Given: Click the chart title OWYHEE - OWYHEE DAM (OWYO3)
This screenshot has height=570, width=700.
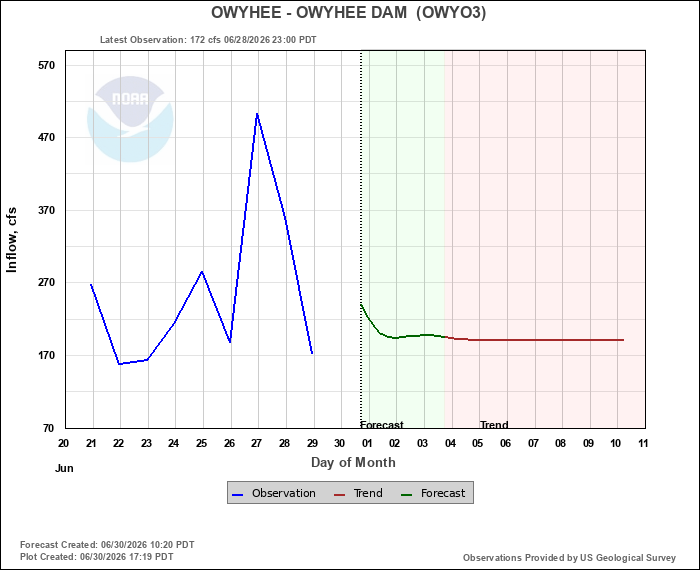Looking at the screenshot, I should coord(348,12).
